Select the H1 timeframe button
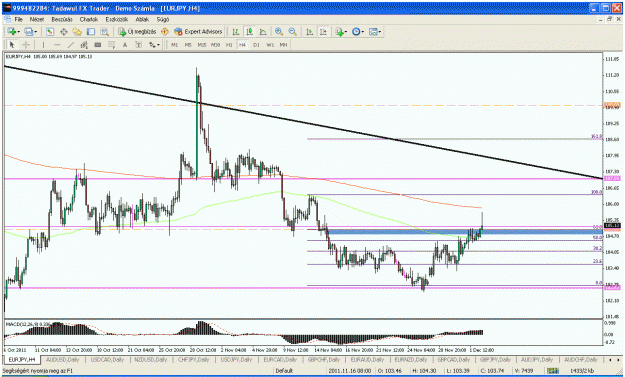Viewport: 625px width, 377px height. 229,45
